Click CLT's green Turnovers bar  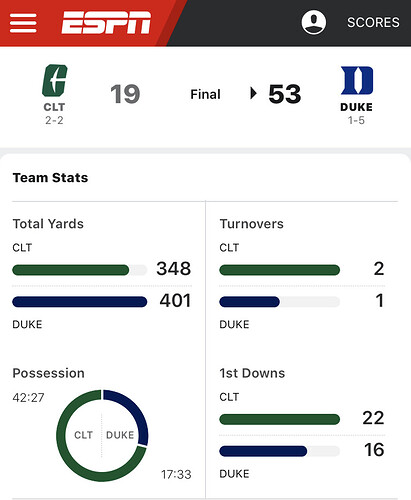(280, 270)
